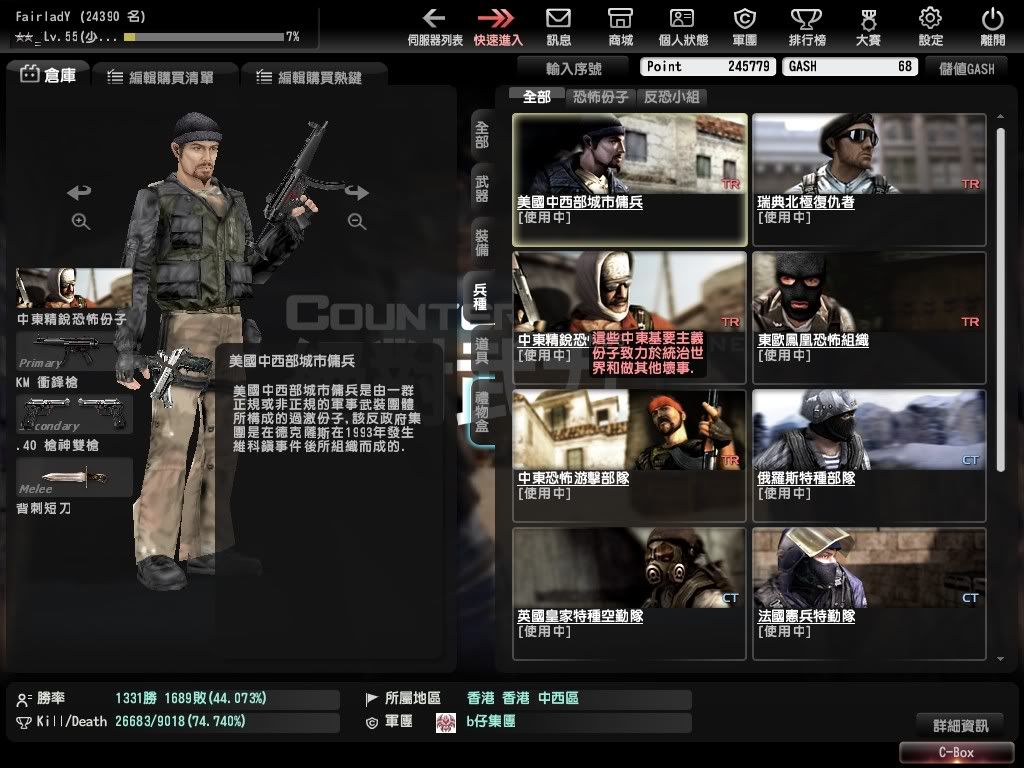Click the GASH balance field 68
Screen dimensions: 1024x768
tap(850, 66)
